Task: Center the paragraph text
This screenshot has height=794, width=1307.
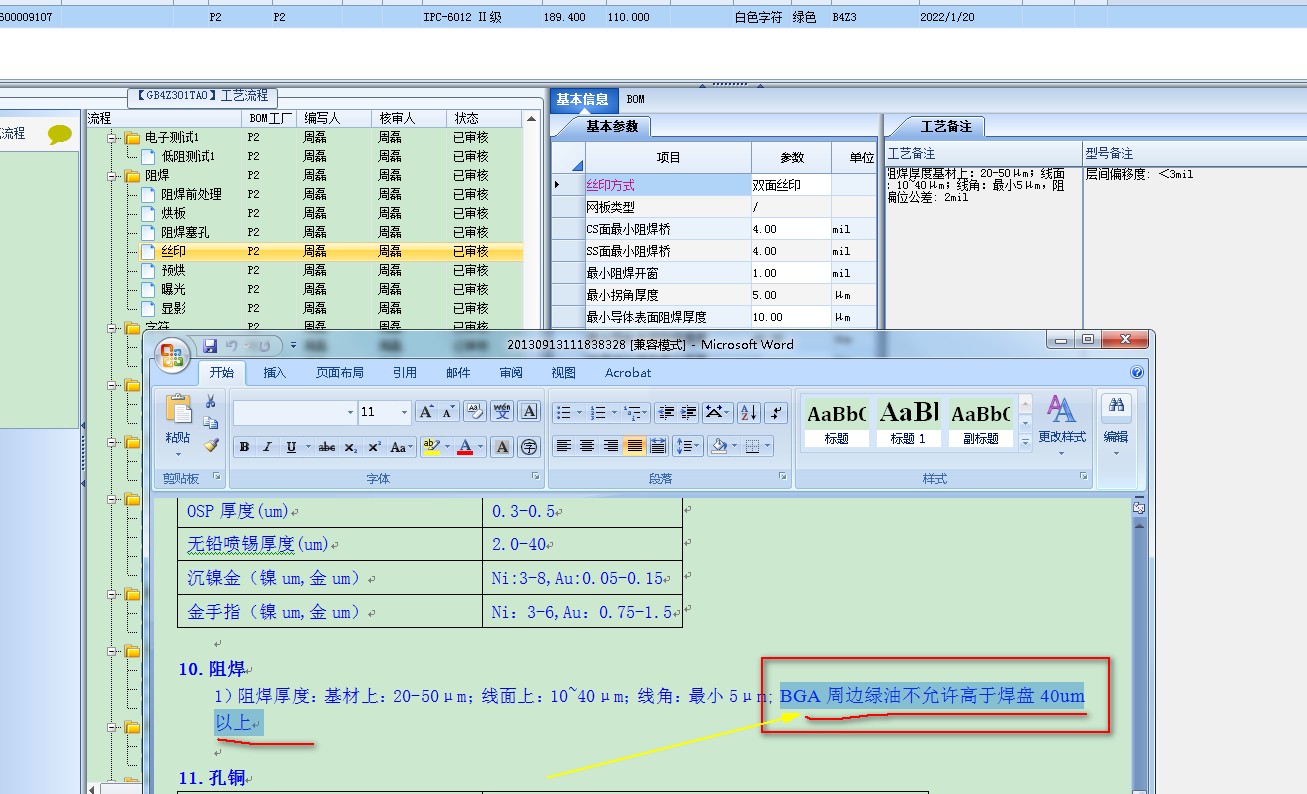Action: pos(587,446)
